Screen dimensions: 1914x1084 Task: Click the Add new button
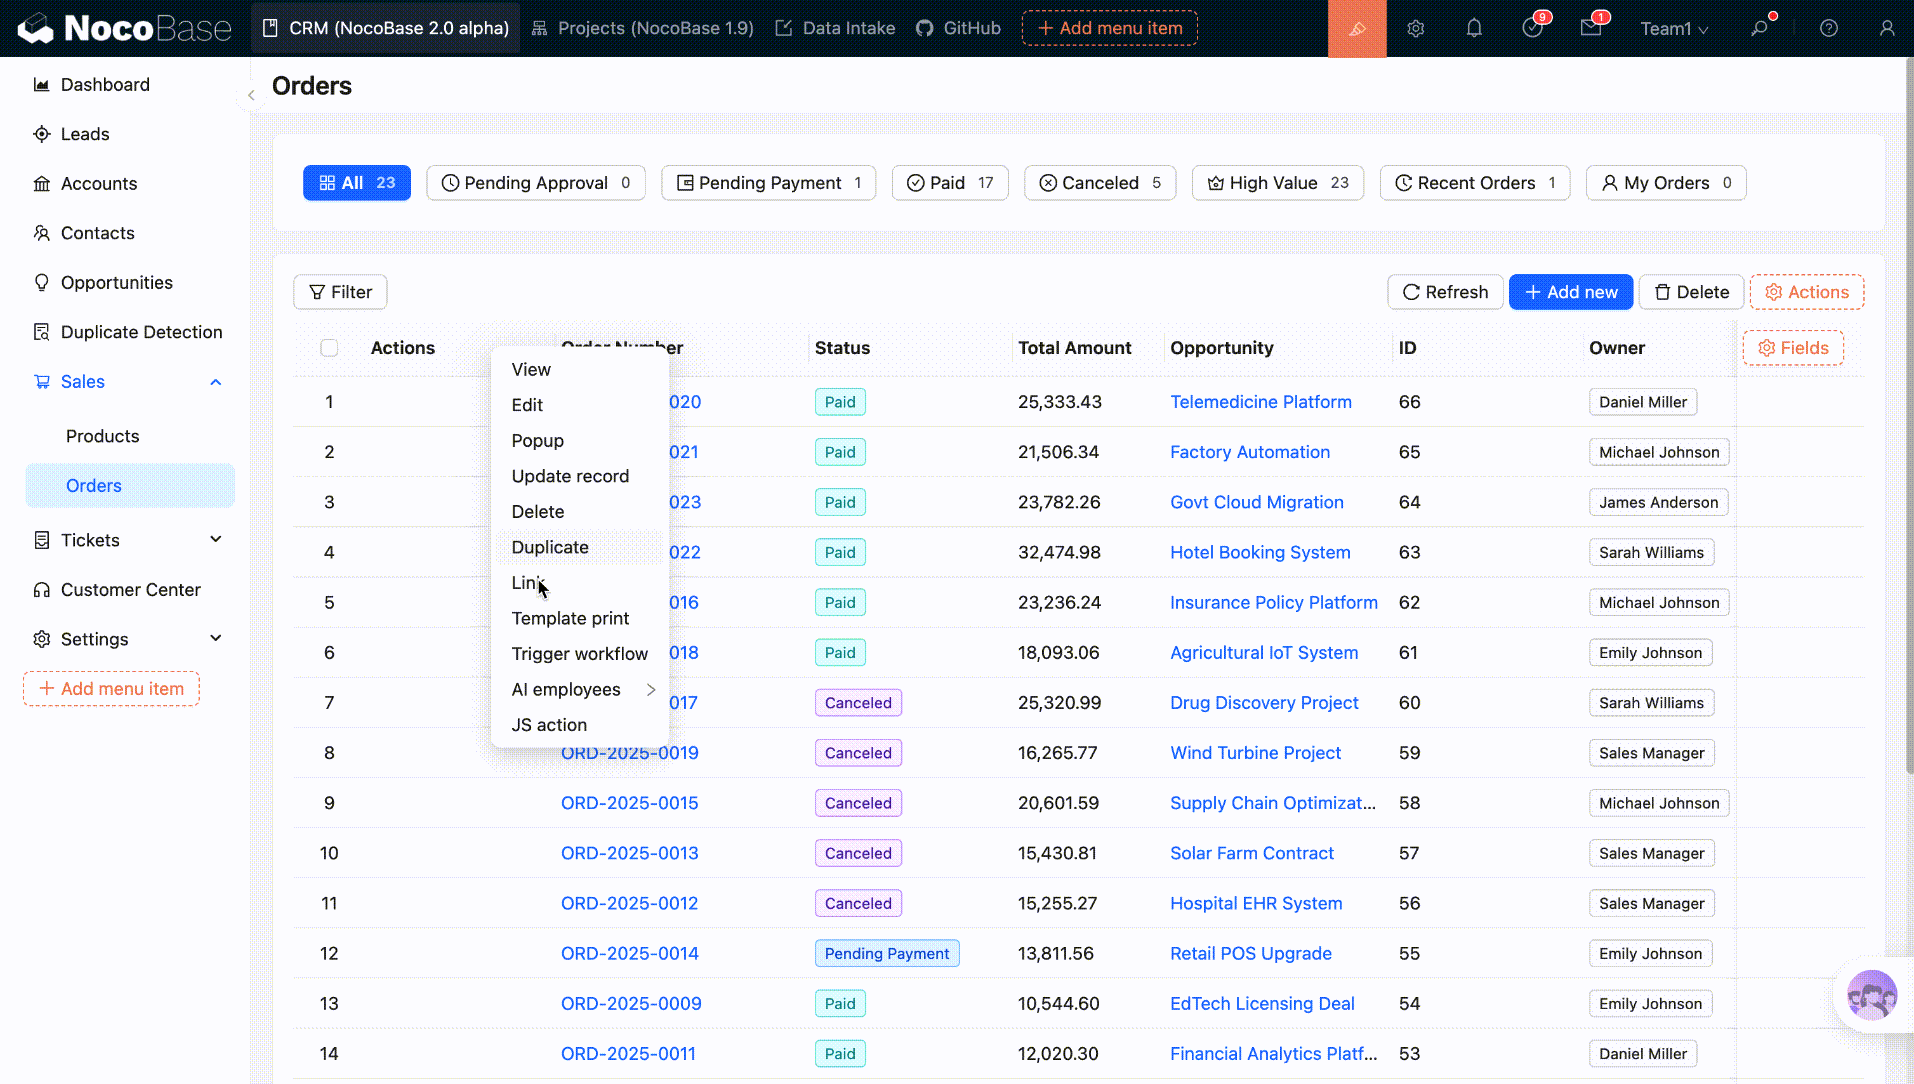[1570, 292]
